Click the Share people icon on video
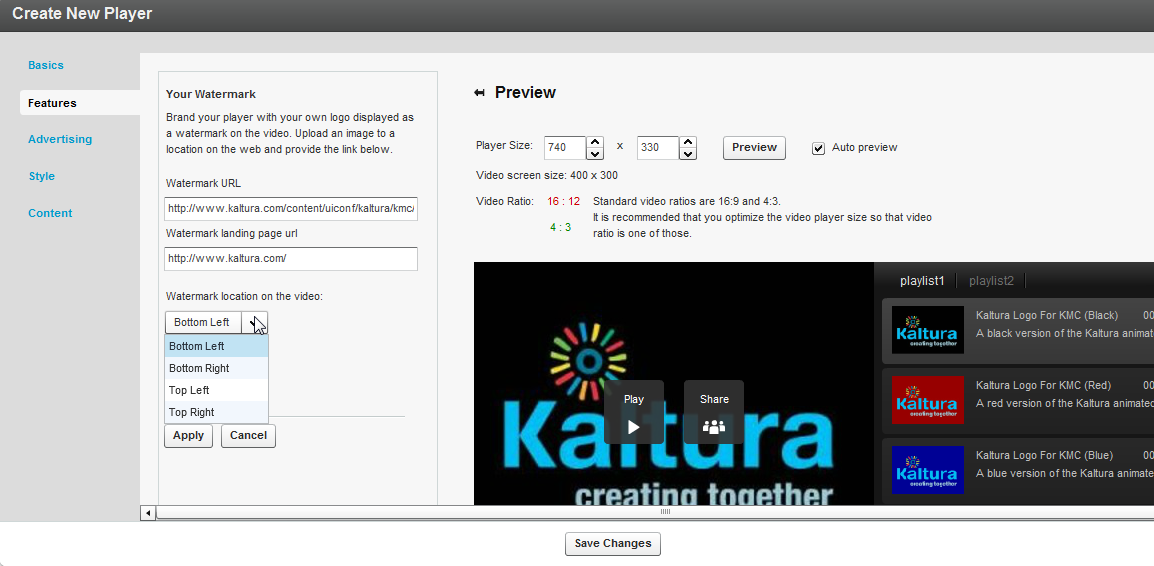The height and width of the screenshot is (566, 1154). (x=714, y=427)
